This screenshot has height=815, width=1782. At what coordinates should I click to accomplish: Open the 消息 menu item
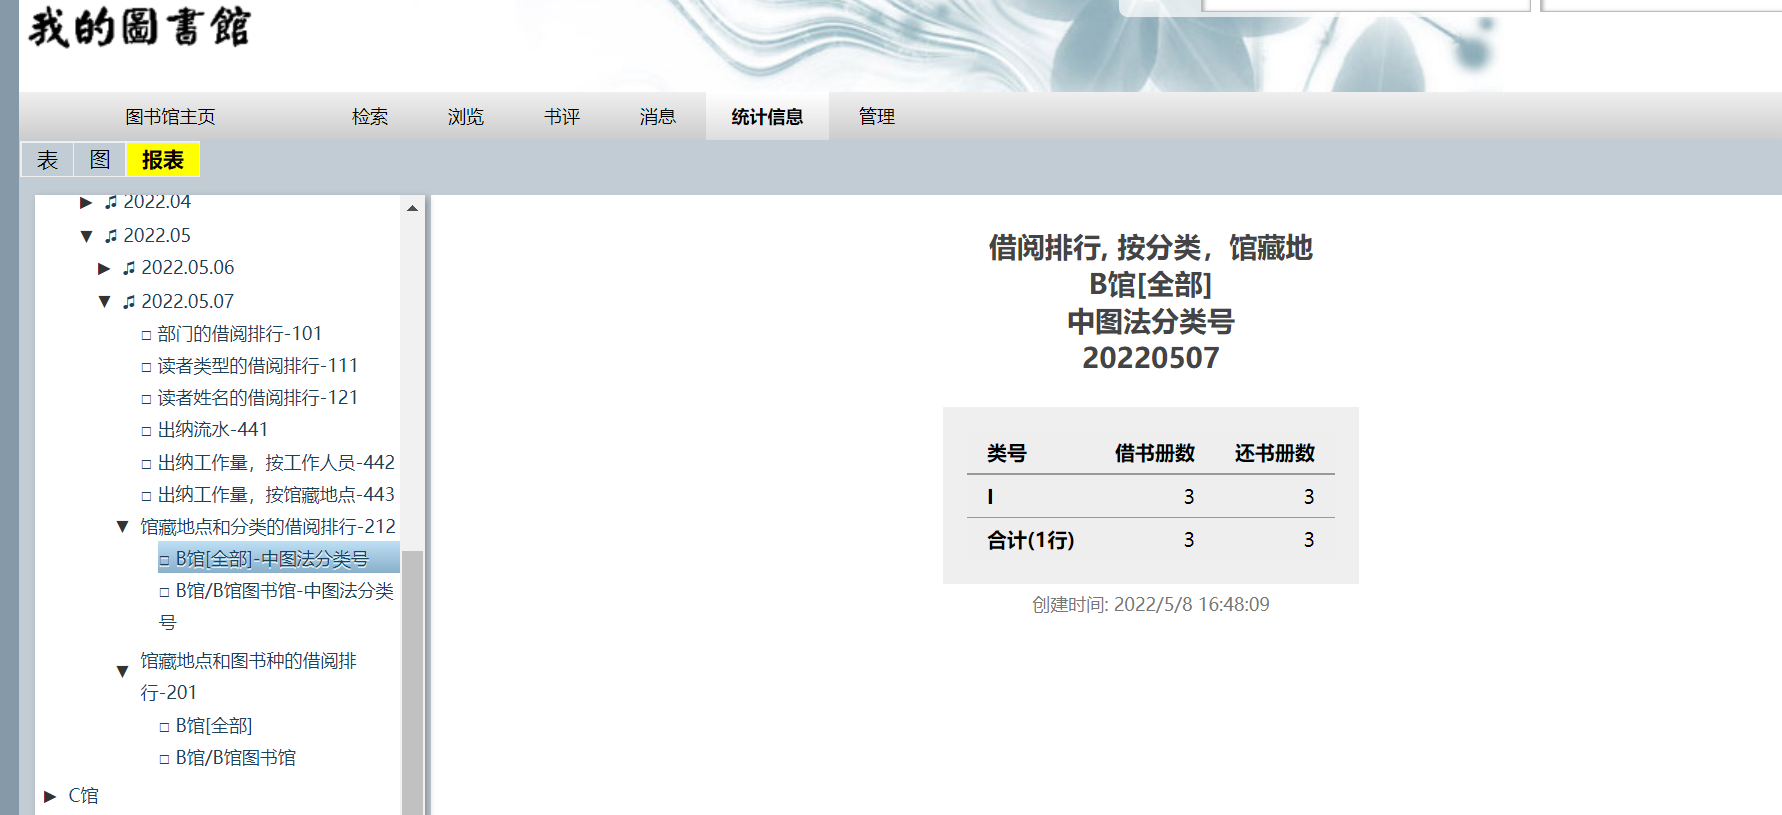(x=658, y=117)
